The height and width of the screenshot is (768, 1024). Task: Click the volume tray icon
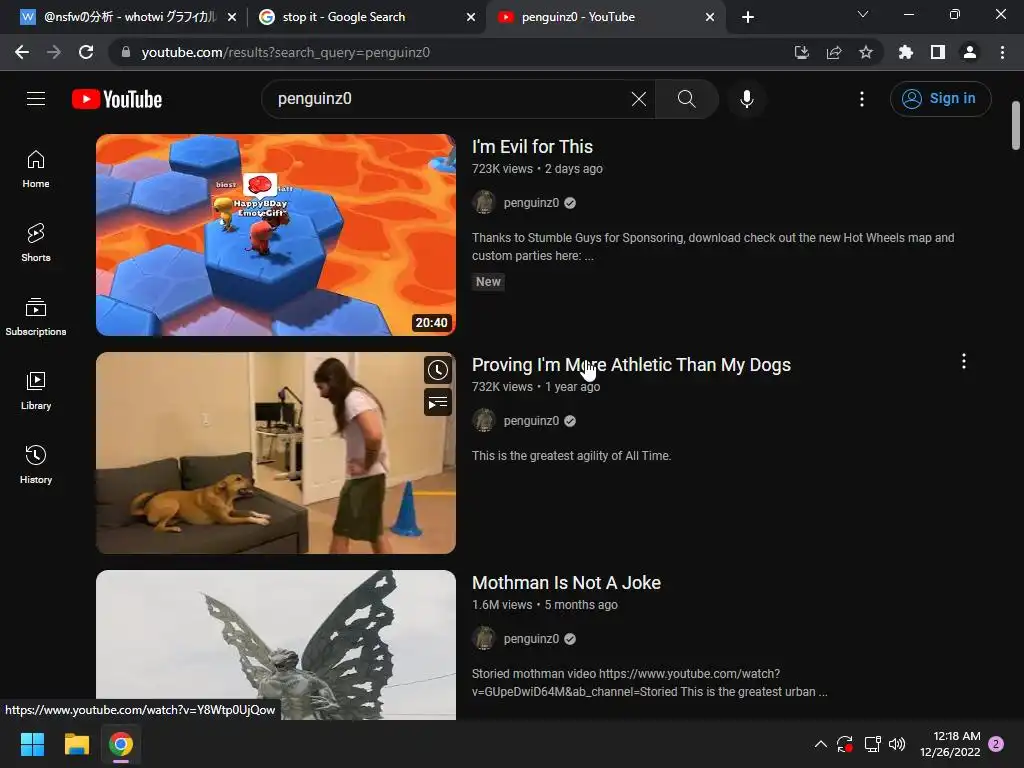(897, 744)
